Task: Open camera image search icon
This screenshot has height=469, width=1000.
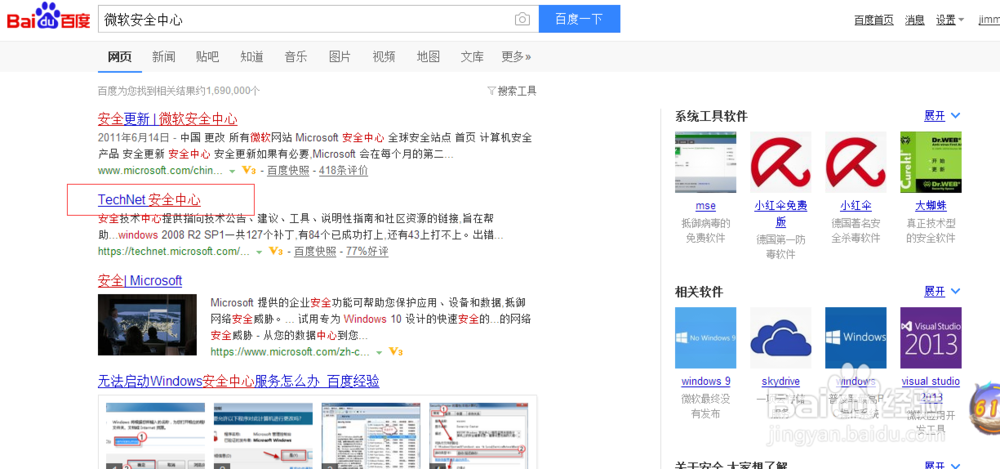Action: click(x=522, y=19)
